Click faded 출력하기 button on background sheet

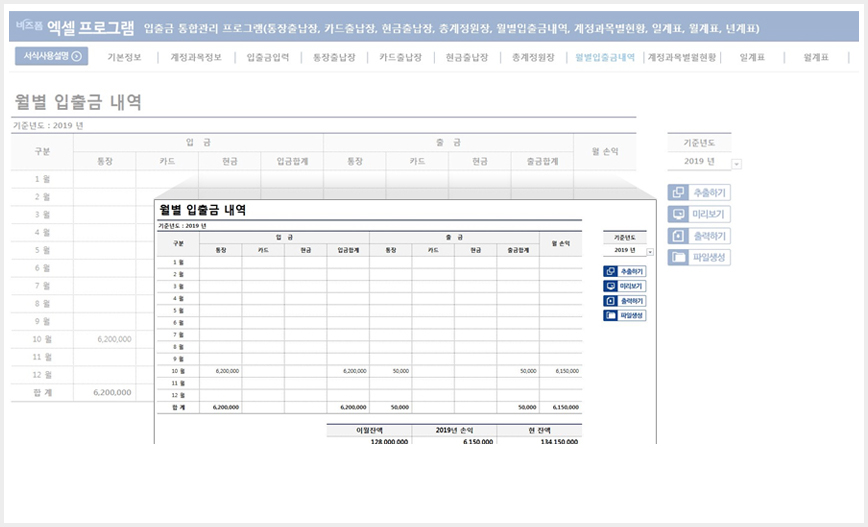699,236
